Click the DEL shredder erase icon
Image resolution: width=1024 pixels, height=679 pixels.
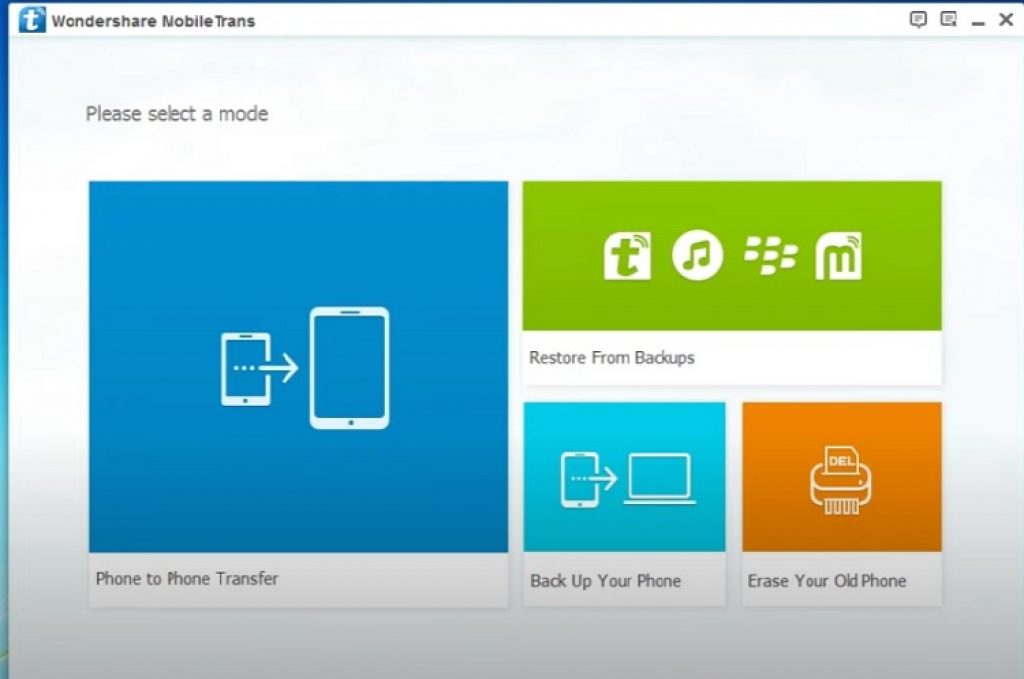841,477
